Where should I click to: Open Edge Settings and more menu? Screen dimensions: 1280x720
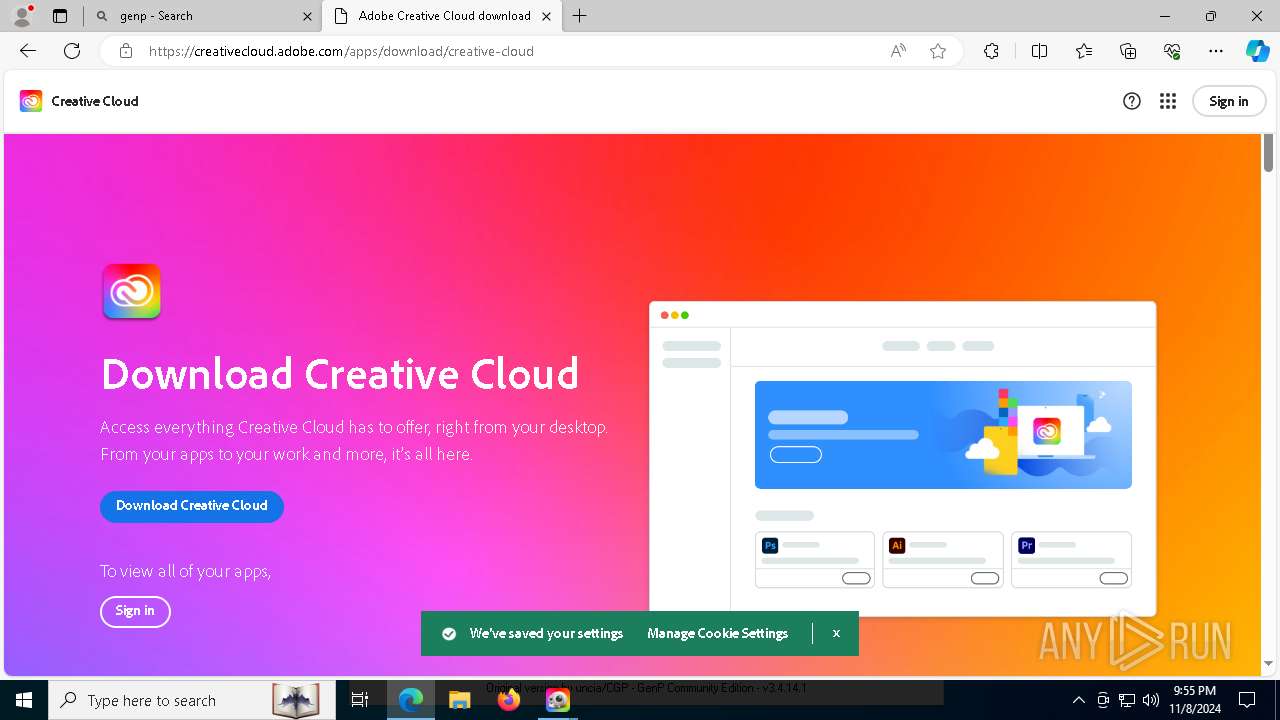pos(1216,51)
